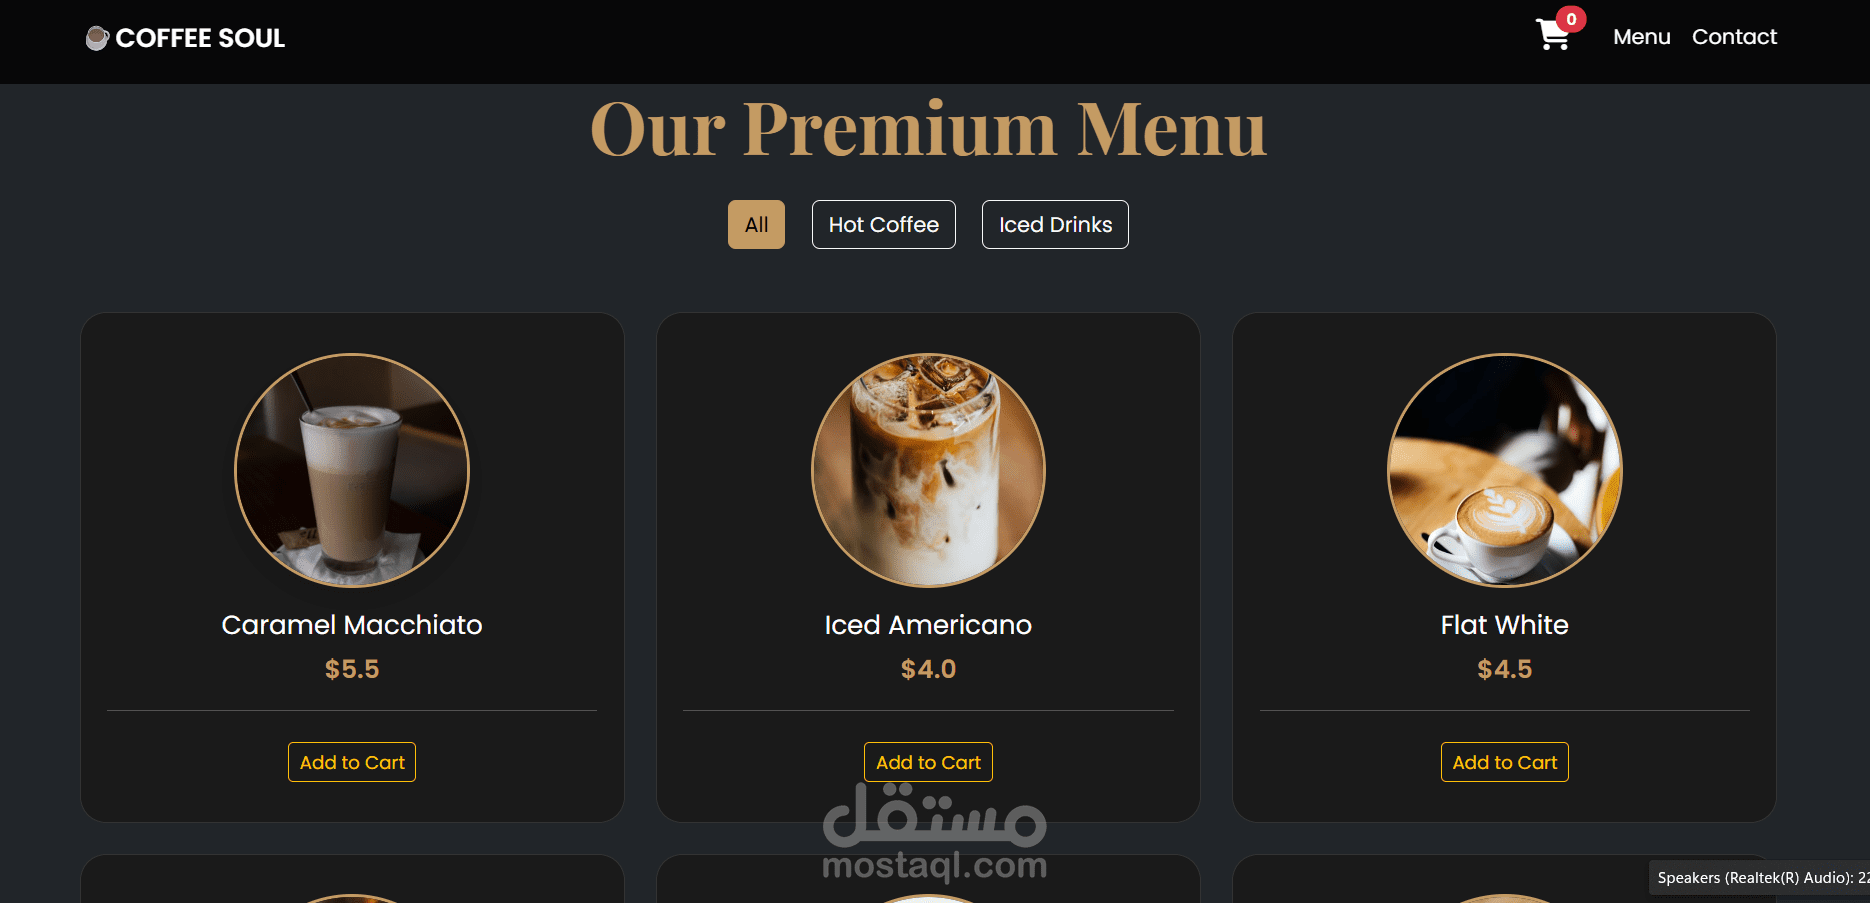
Task: Add Flat White to cart
Action: [1505, 762]
